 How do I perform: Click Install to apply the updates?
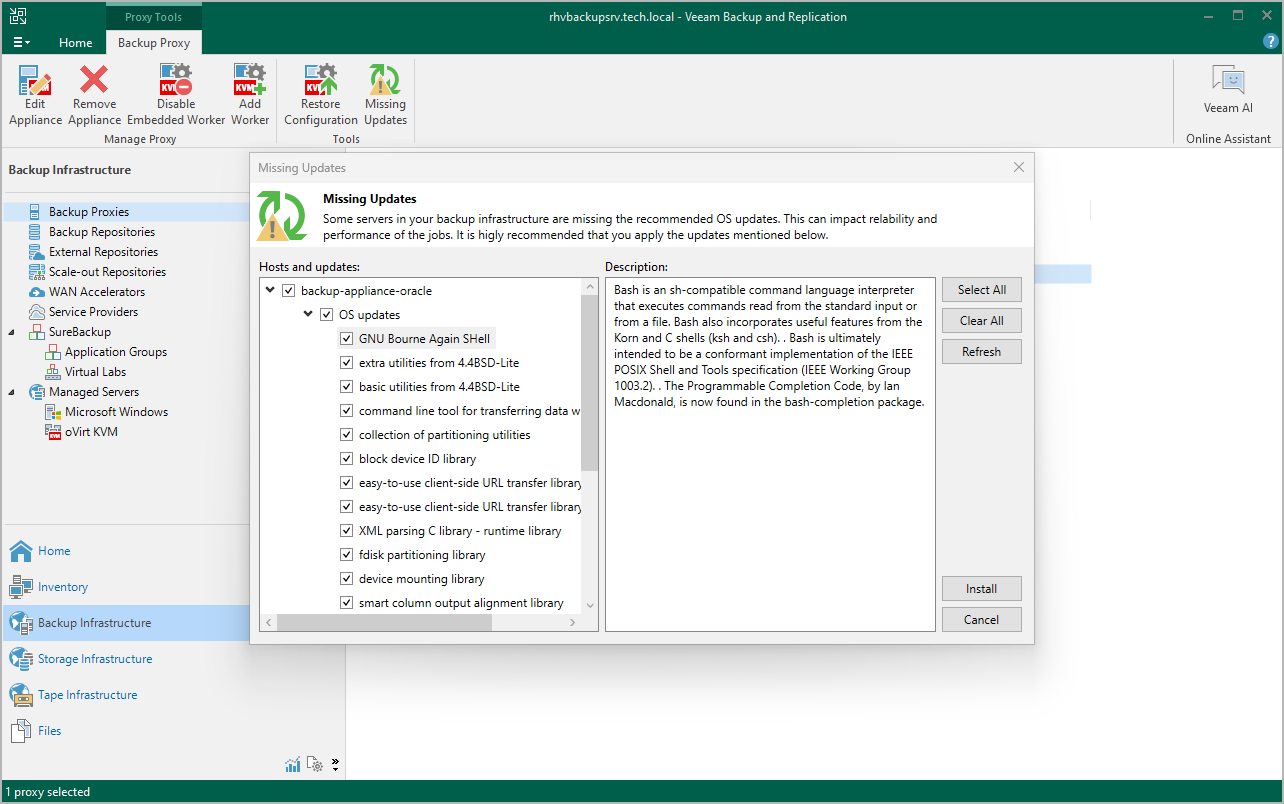click(x=982, y=589)
